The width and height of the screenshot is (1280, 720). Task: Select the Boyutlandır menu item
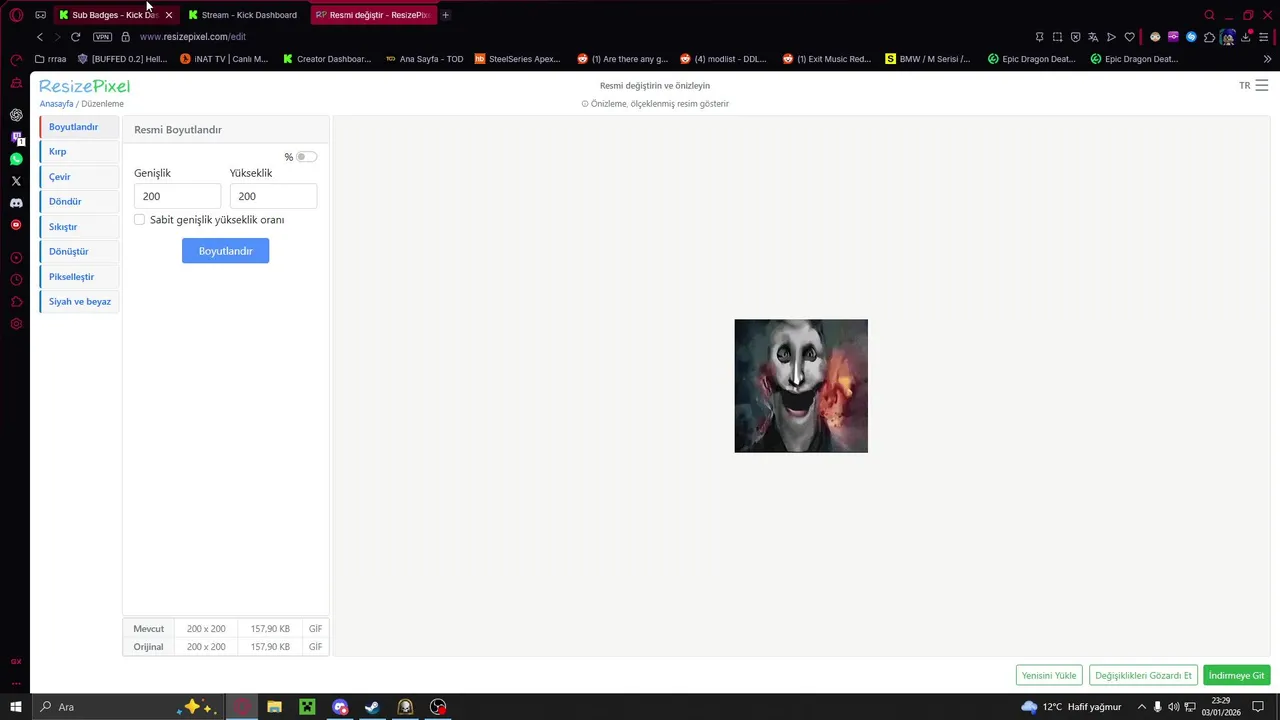coord(79,127)
